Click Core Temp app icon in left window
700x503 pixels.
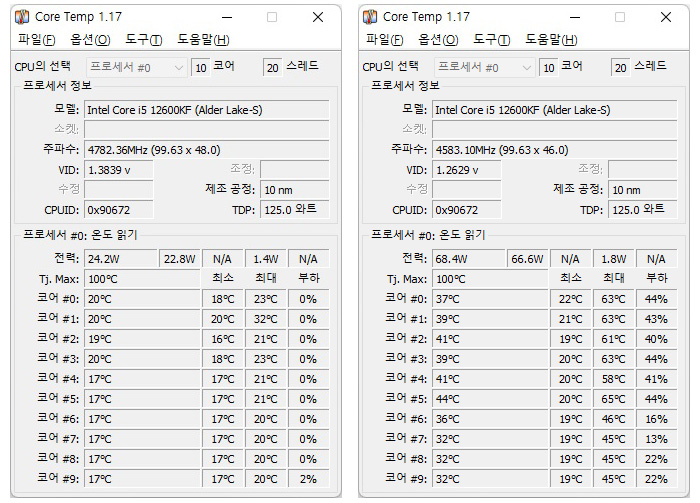(22, 17)
